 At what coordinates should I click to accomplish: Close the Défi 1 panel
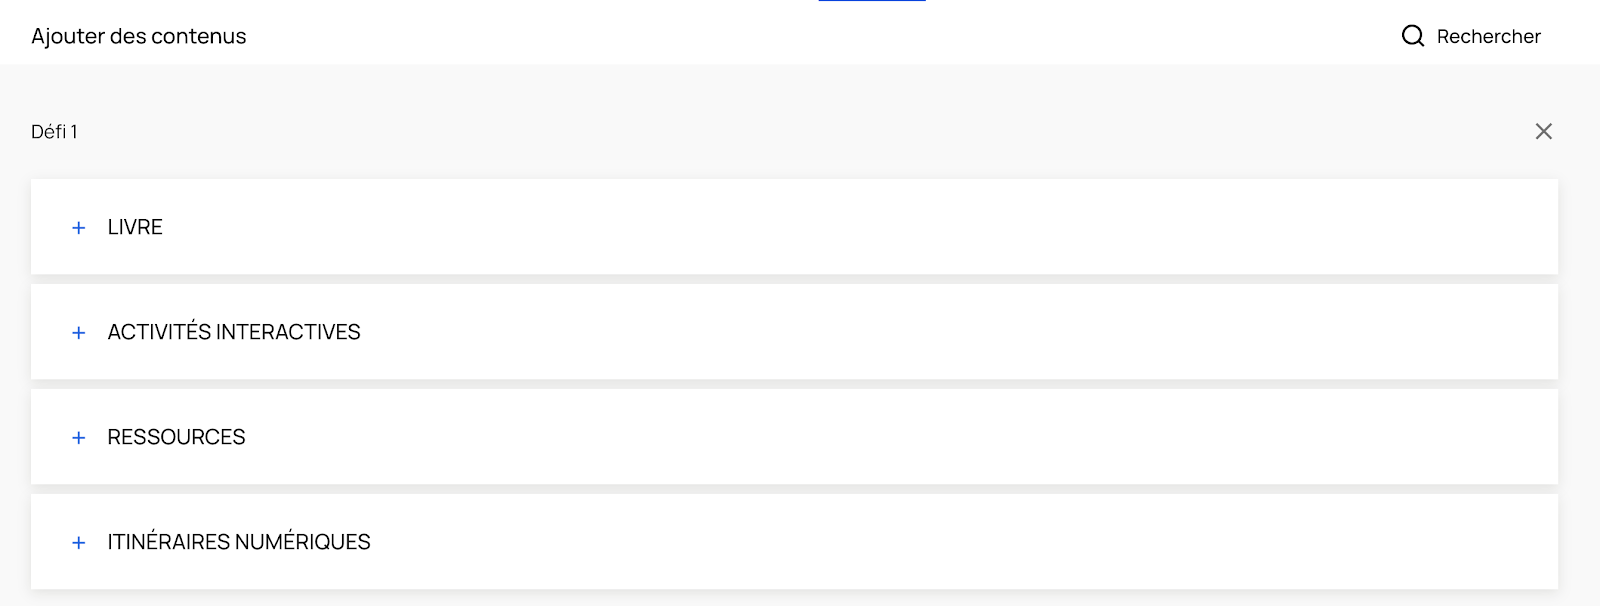pos(1543,132)
